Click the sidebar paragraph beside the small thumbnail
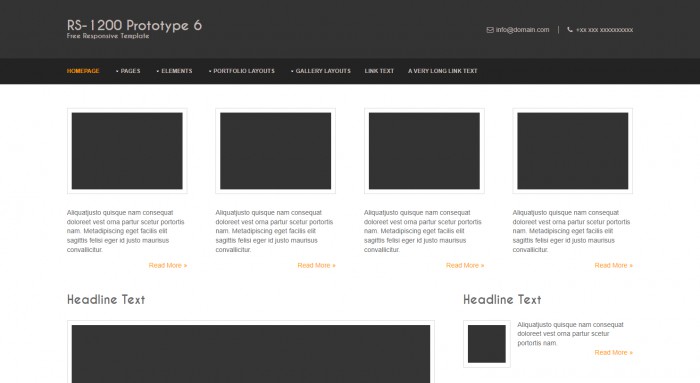The image size is (700, 383). pyautogui.click(x=570, y=334)
